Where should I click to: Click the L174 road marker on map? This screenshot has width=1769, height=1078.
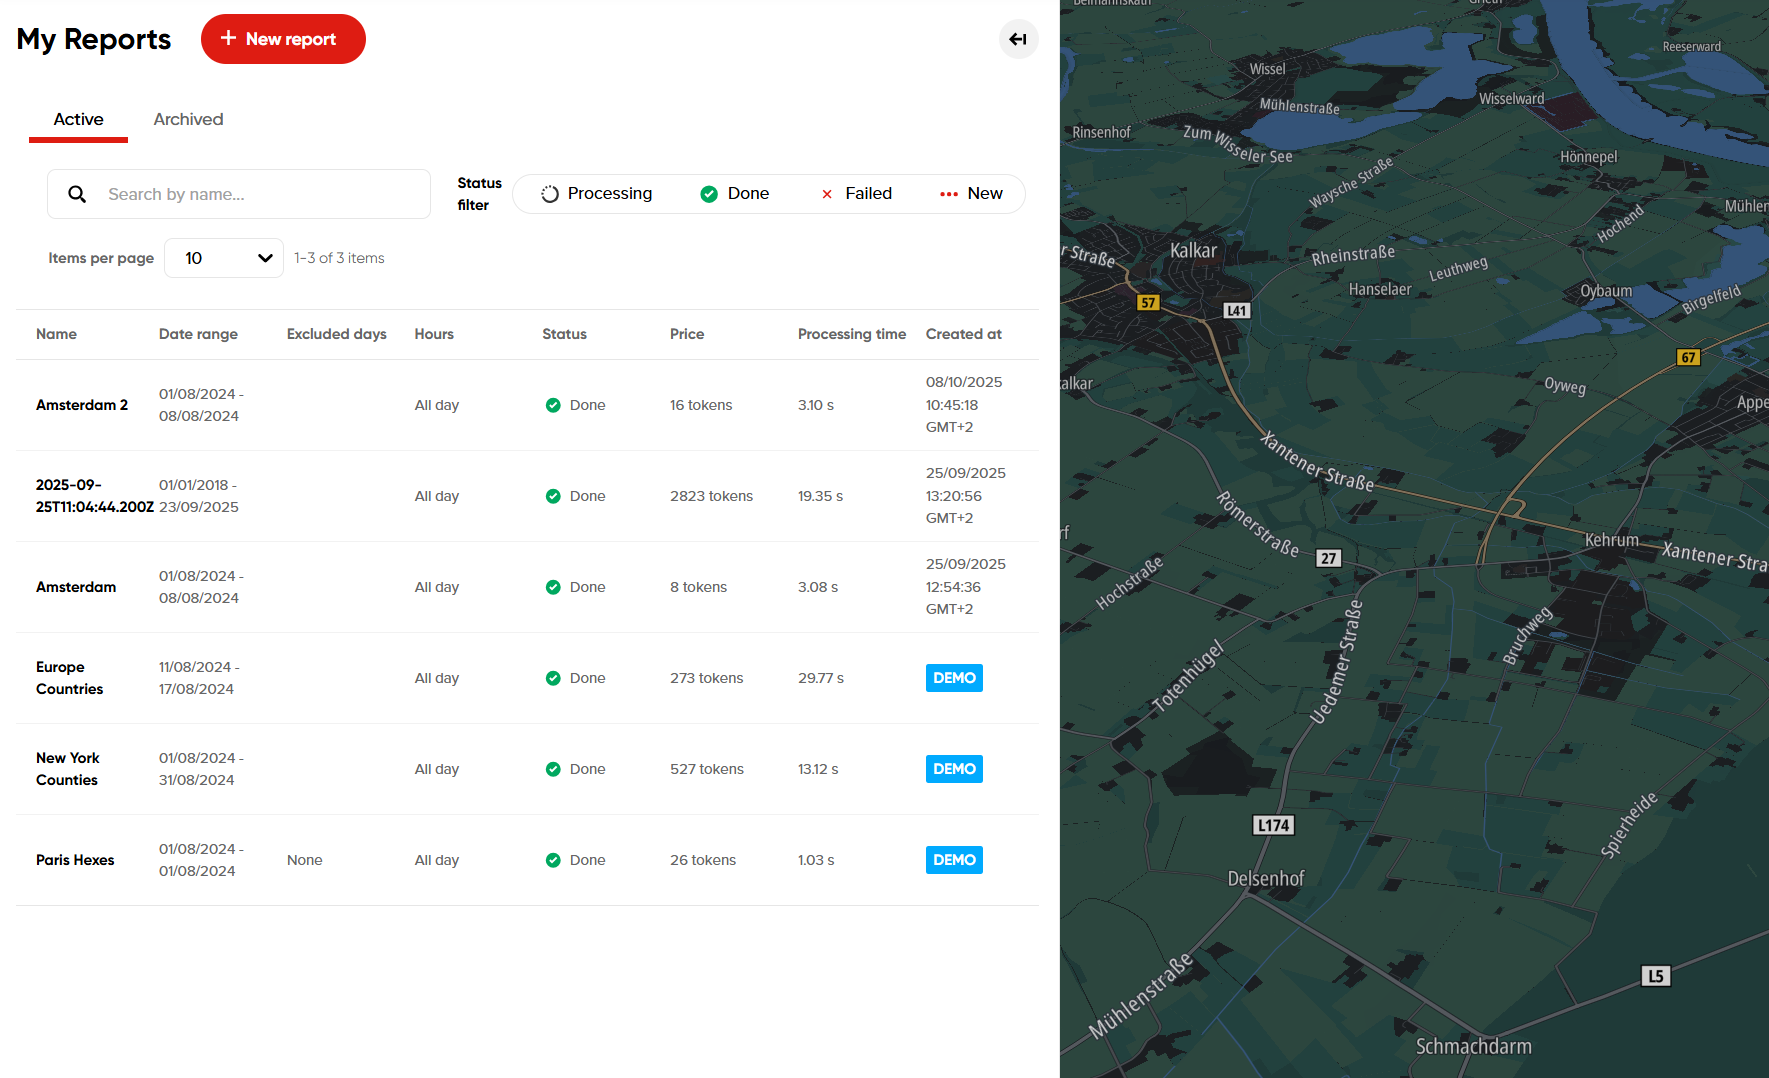1273,825
